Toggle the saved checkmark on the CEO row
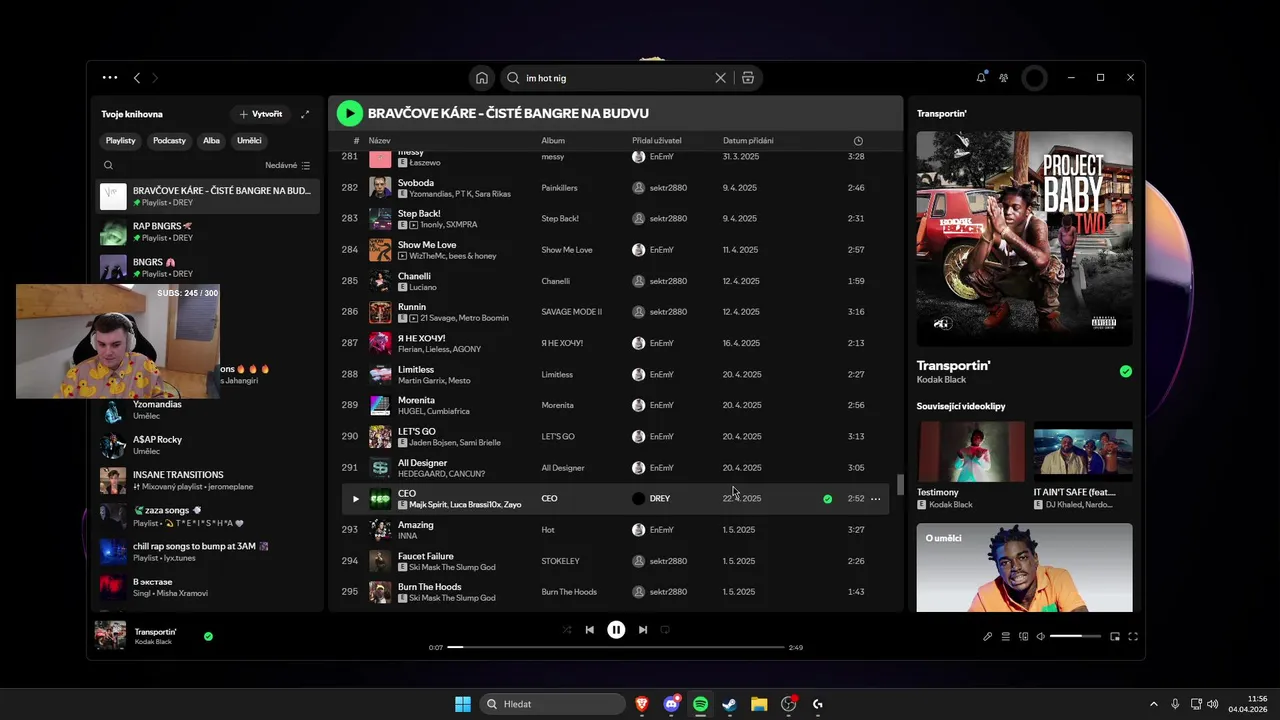 point(827,498)
